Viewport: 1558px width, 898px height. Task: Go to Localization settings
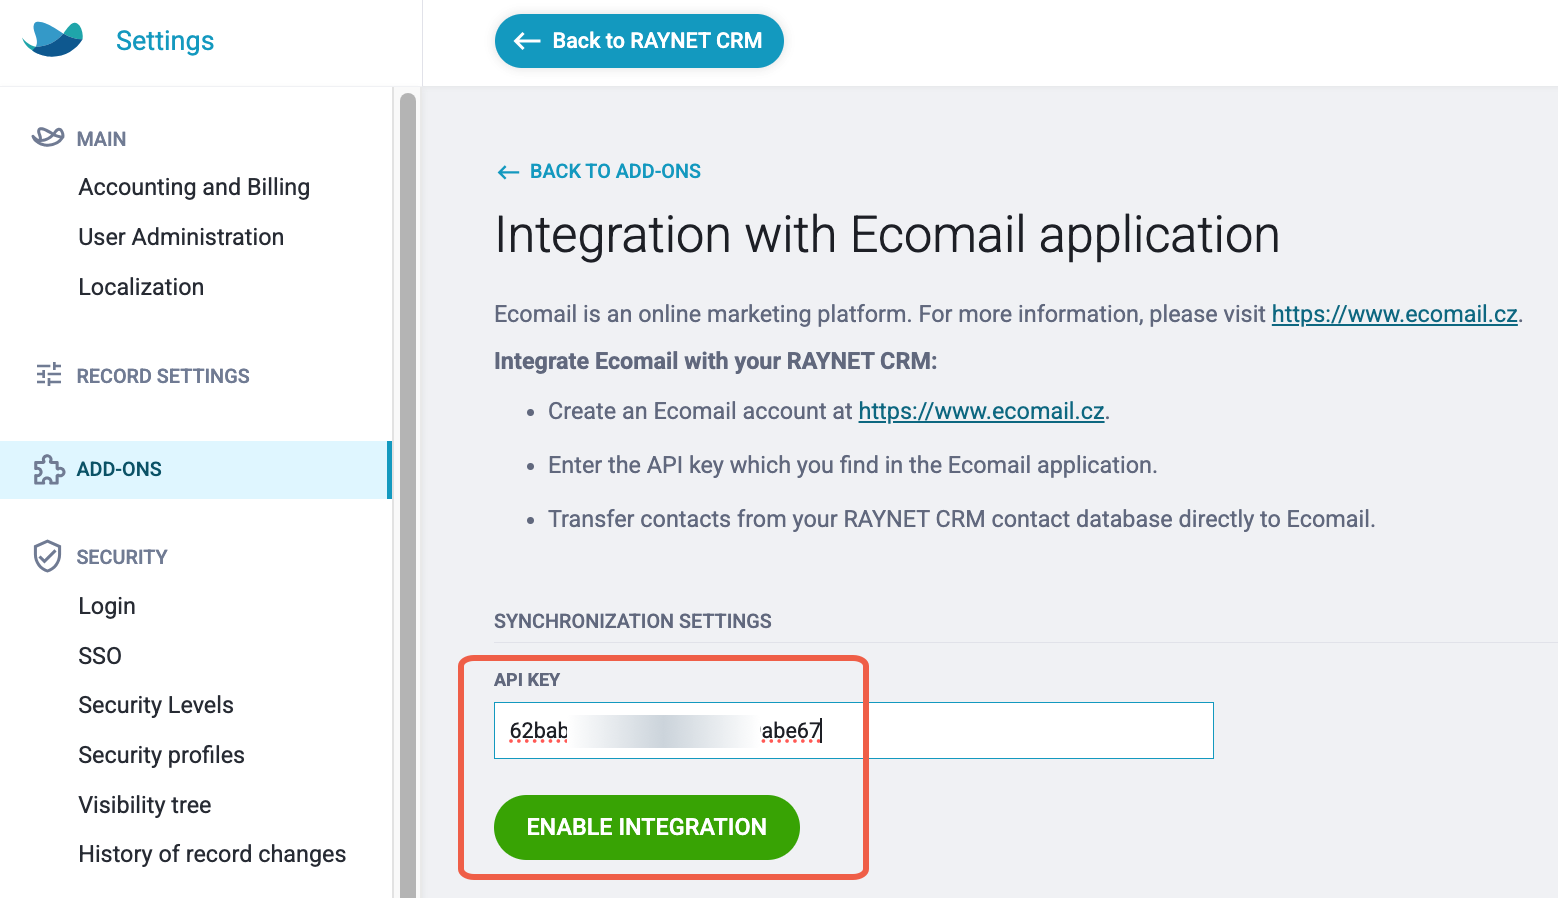point(141,287)
